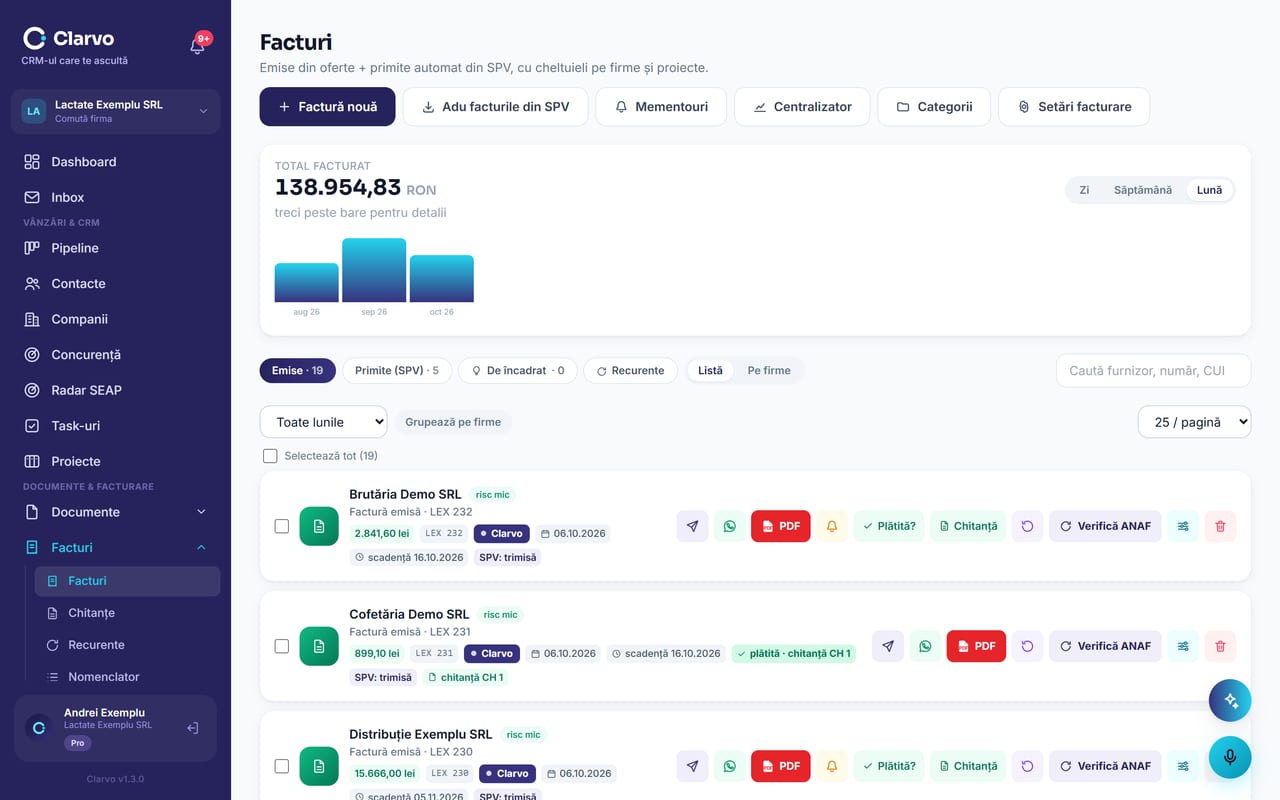Screen dimensions: 1280x800
Task: Click the Clarvo logo
Action: click(69, 38)
